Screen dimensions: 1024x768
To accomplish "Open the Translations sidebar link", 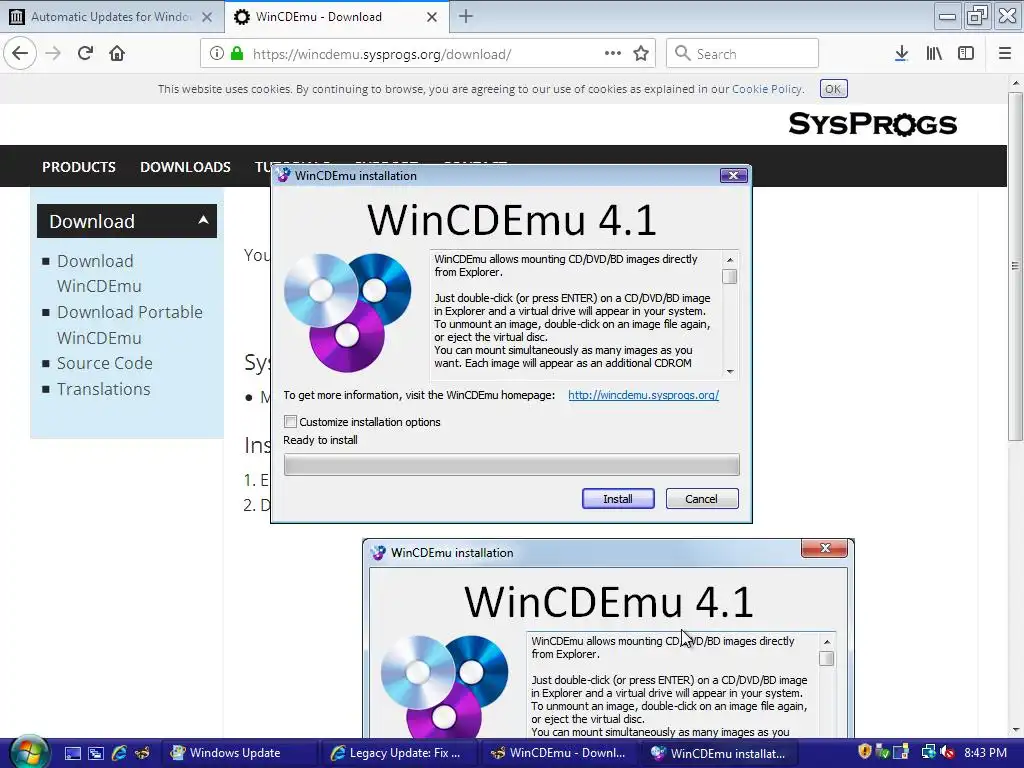I will tap(103, 389).
